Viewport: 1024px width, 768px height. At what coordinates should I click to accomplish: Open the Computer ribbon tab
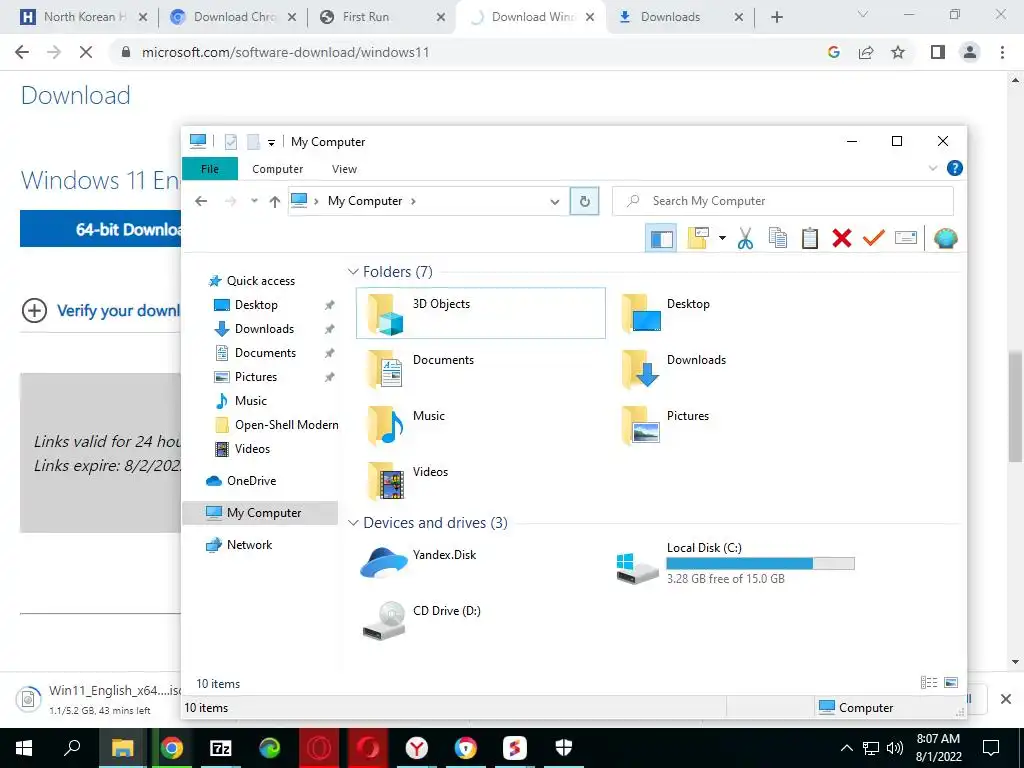point(278,169)
